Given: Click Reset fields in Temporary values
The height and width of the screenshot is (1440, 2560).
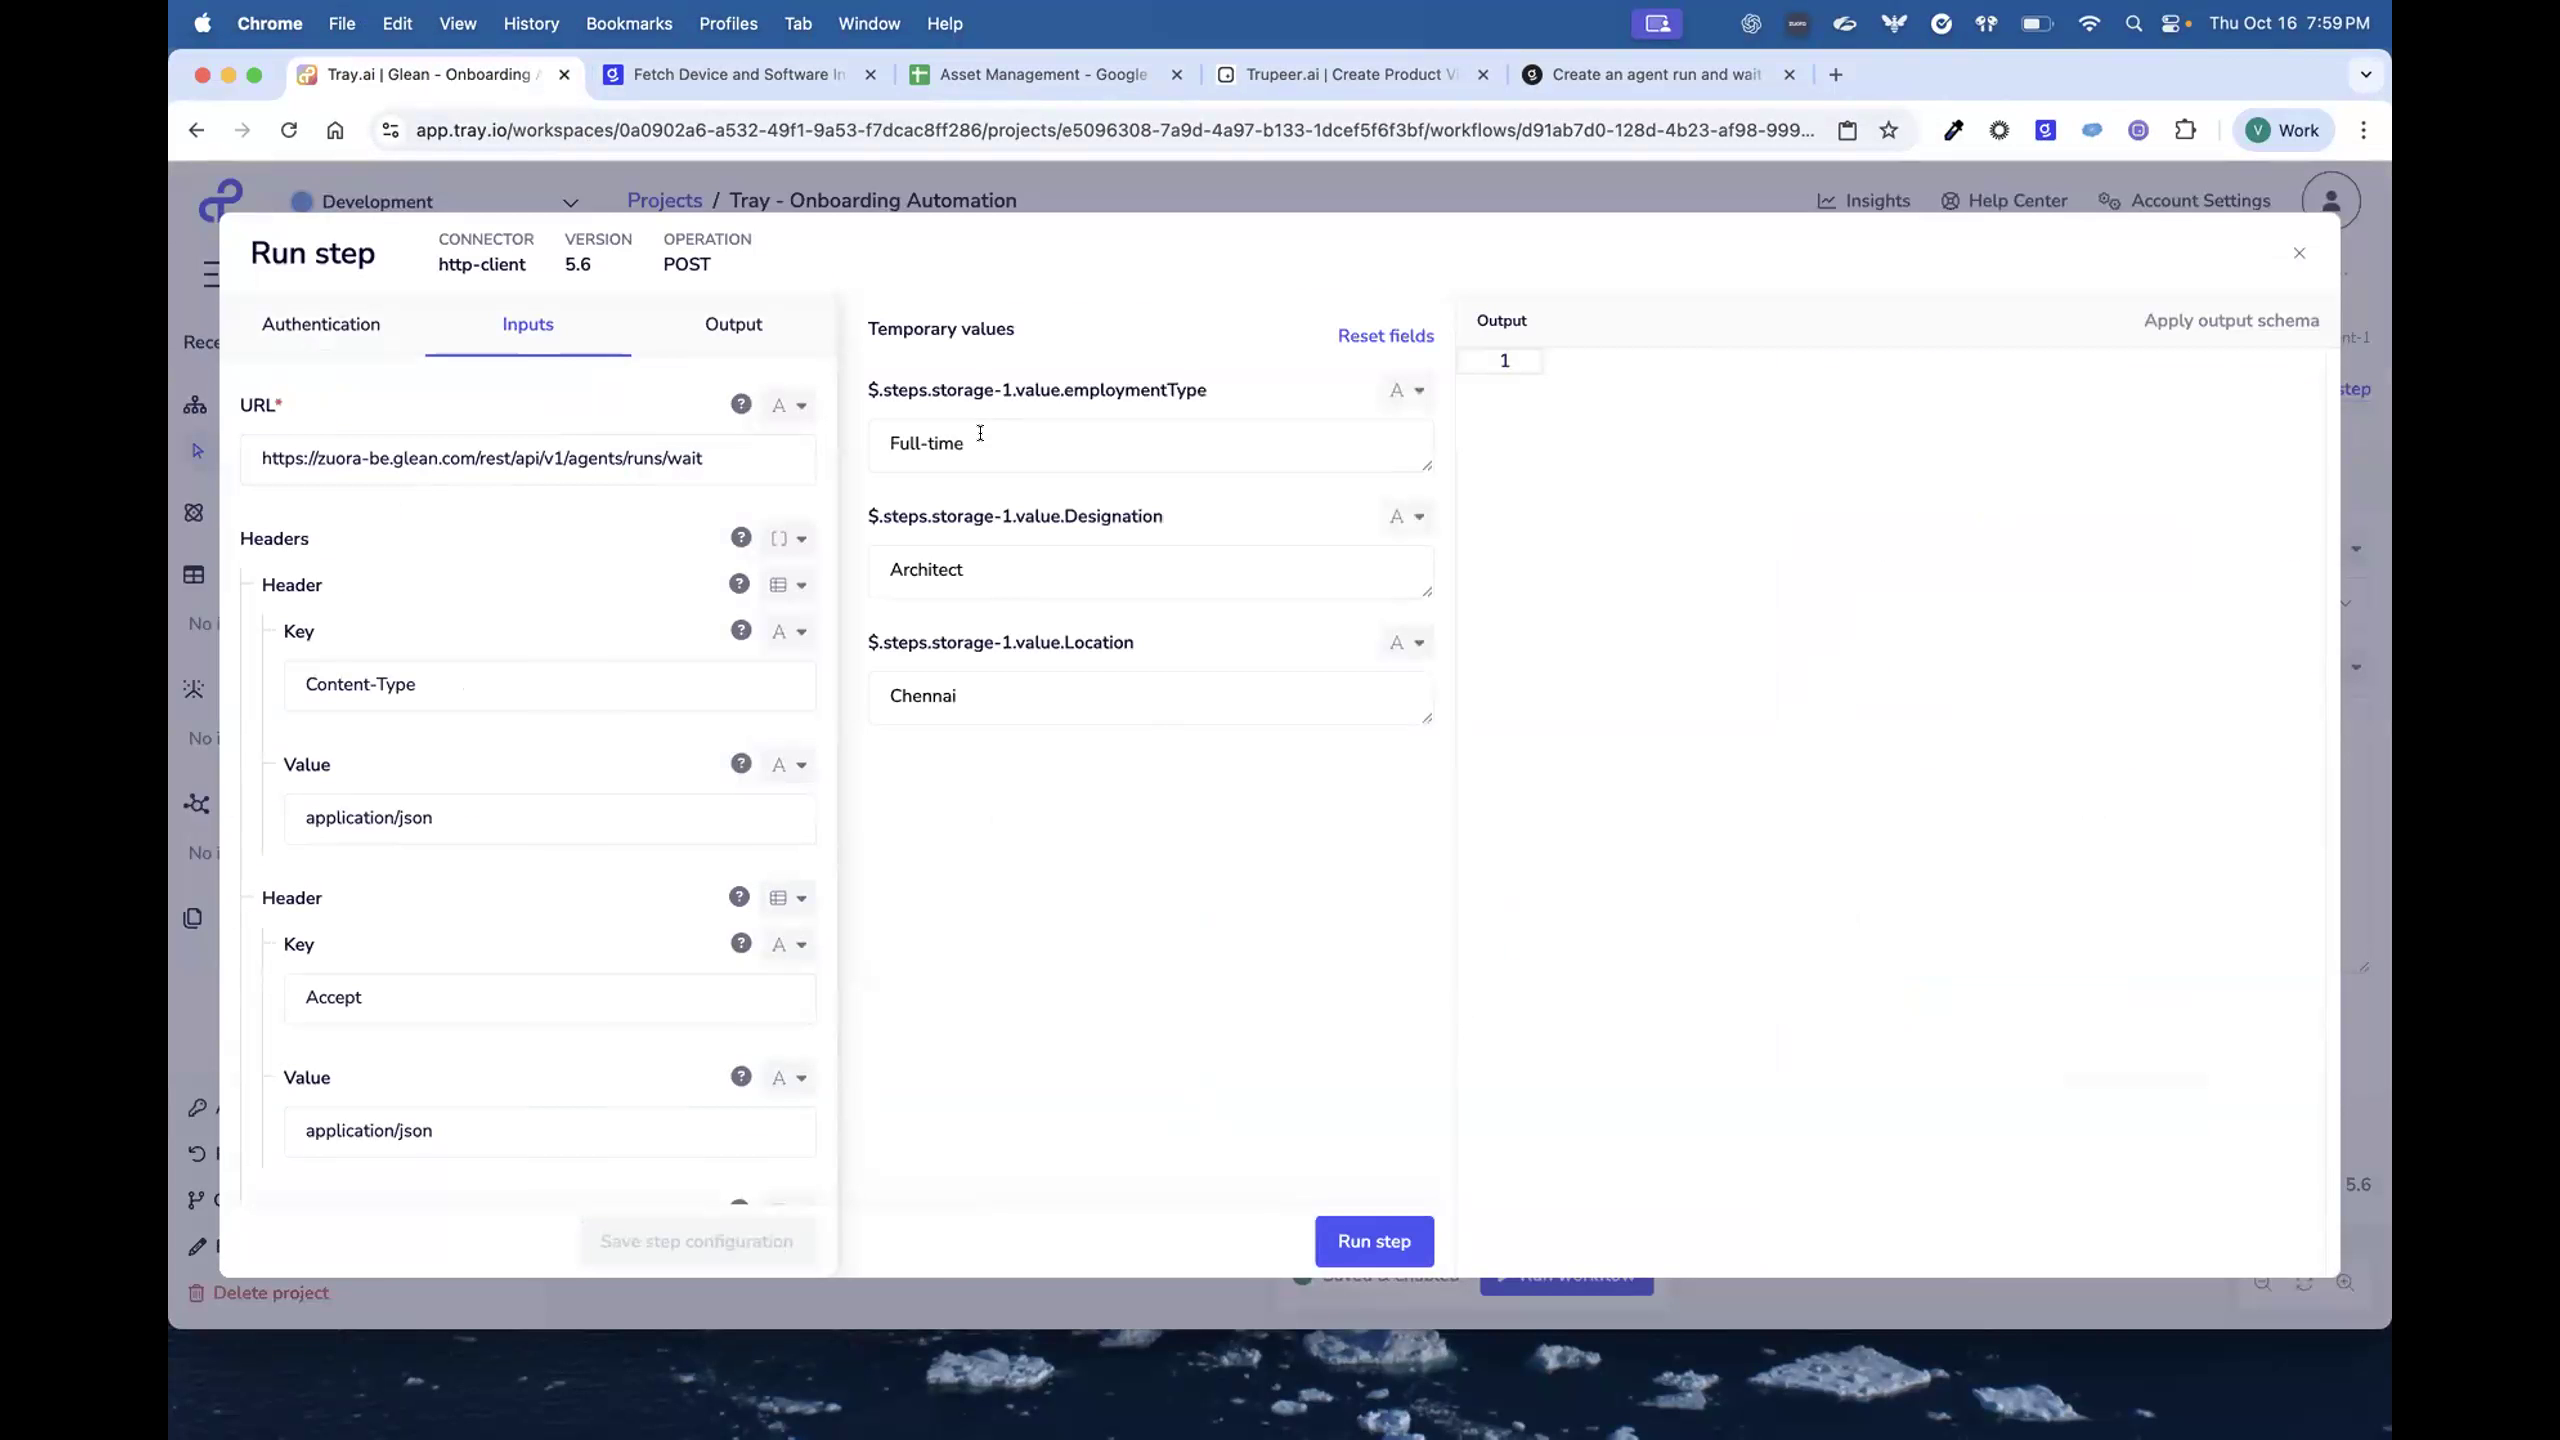Looking at the screenshot, I should (1385, 336).
